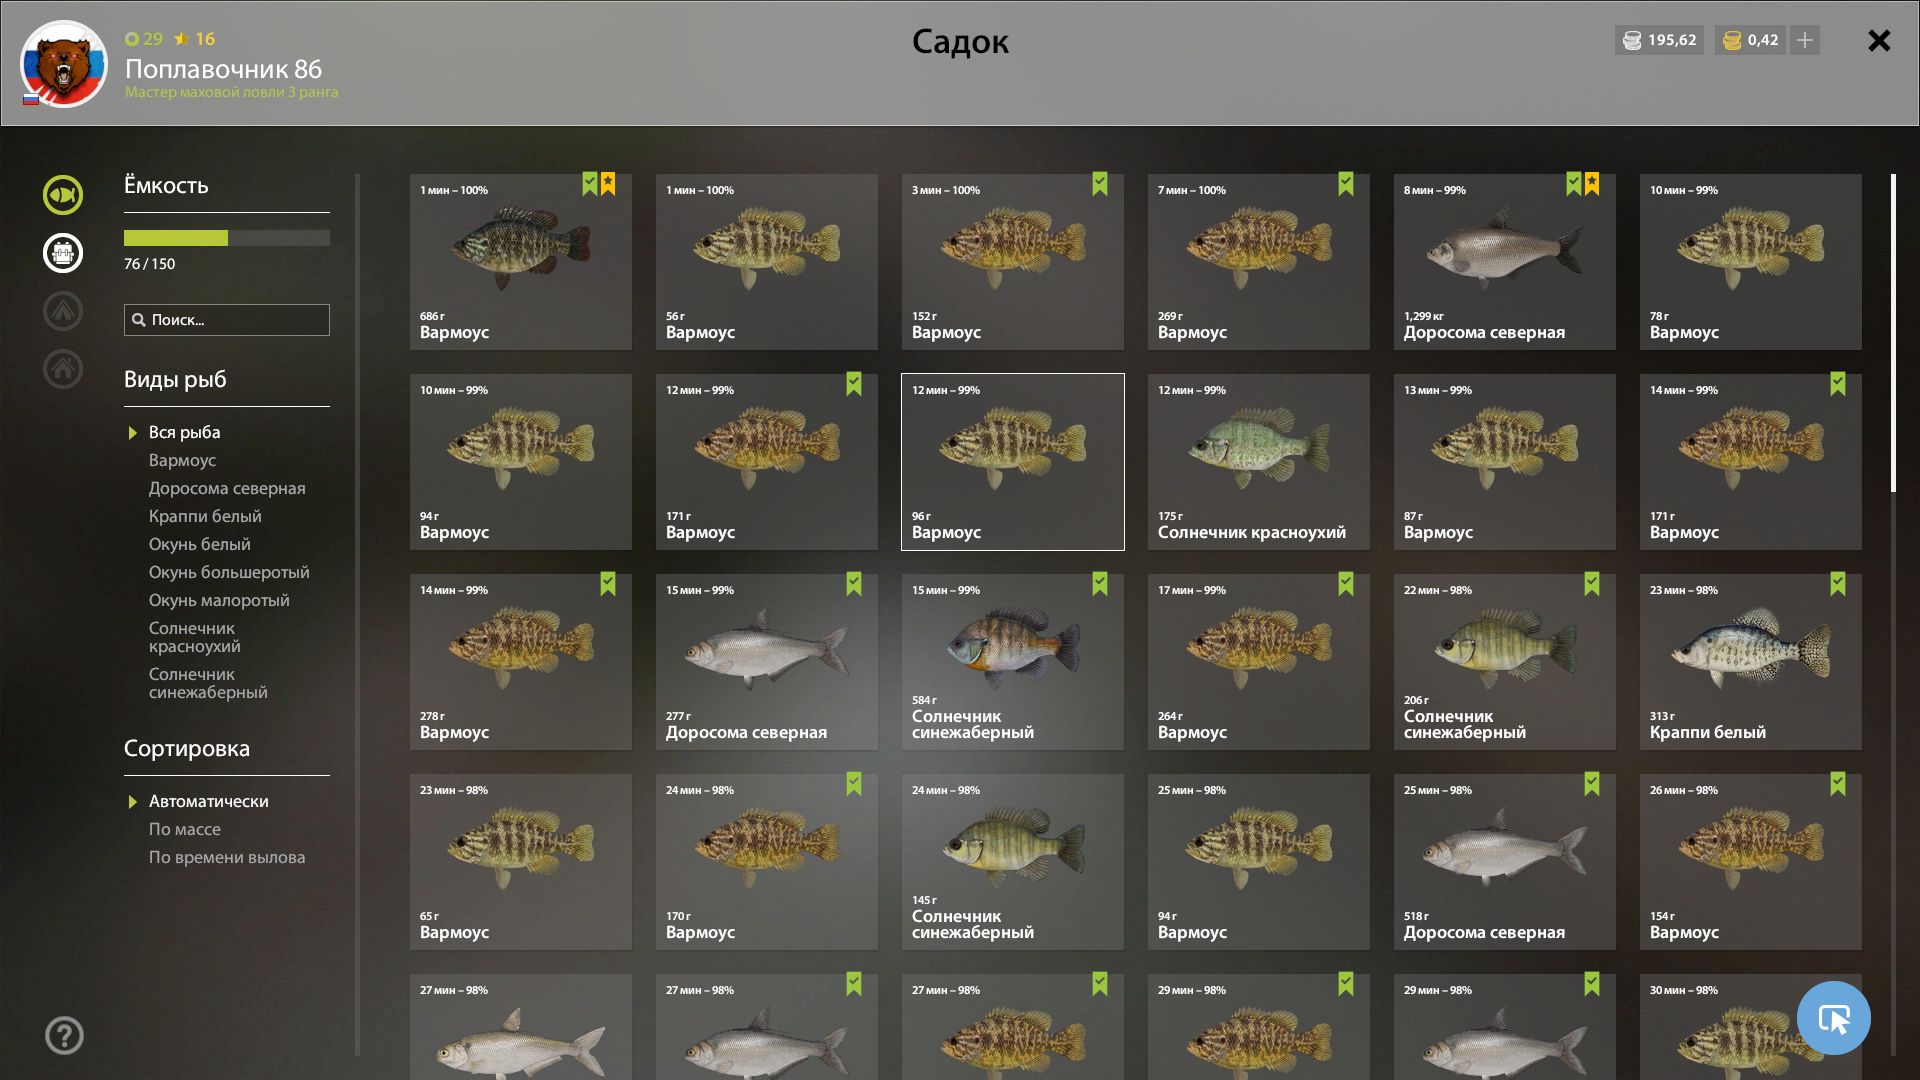Open the help question mark icon
Image resolution: width=1920 pixels, height=1080 pixels.
(64, 1036)
